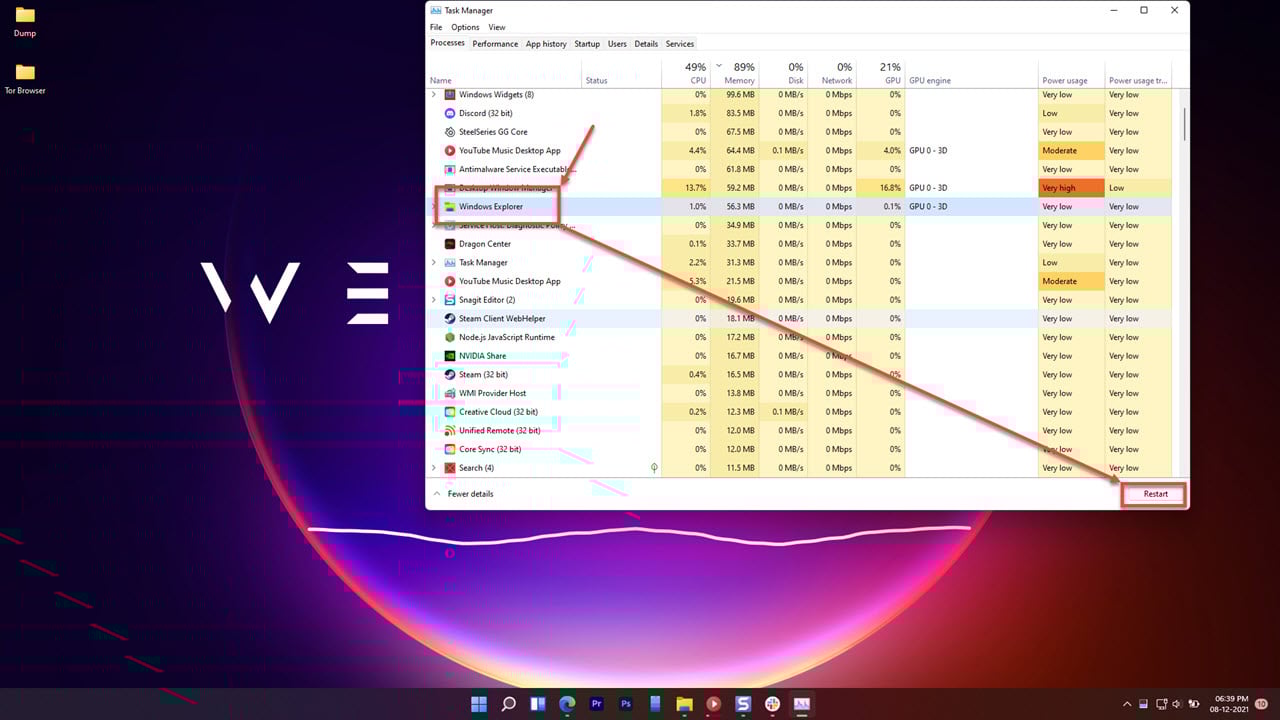Show hidden system tray icons chevron
This screenshot has width=1280, height=720.
pos(1128,704)
